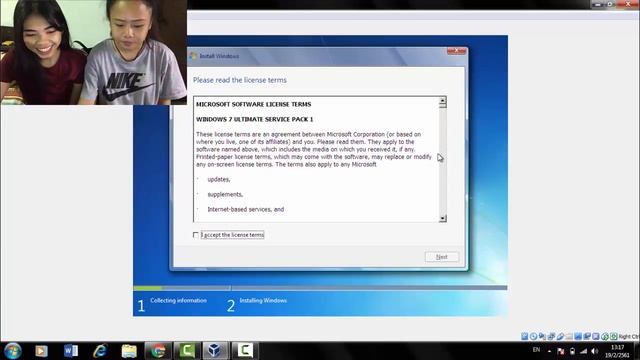Click the green setup progress bar segment

147,288
